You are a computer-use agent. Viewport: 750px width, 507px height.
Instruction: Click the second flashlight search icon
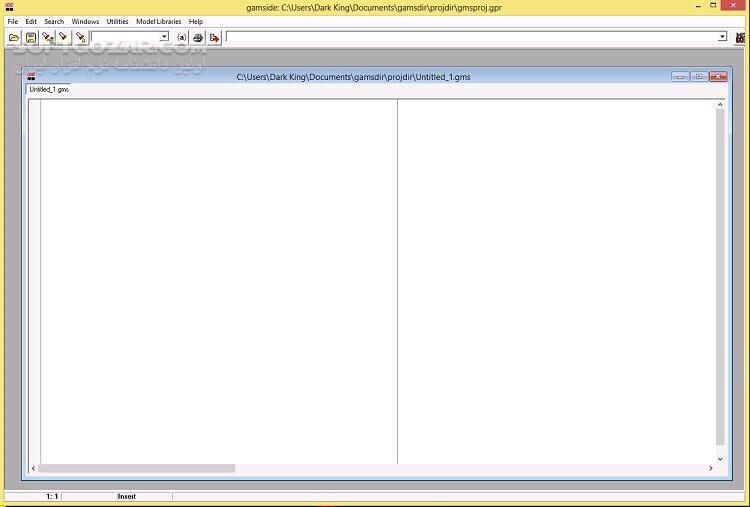[x=63, y=37]
